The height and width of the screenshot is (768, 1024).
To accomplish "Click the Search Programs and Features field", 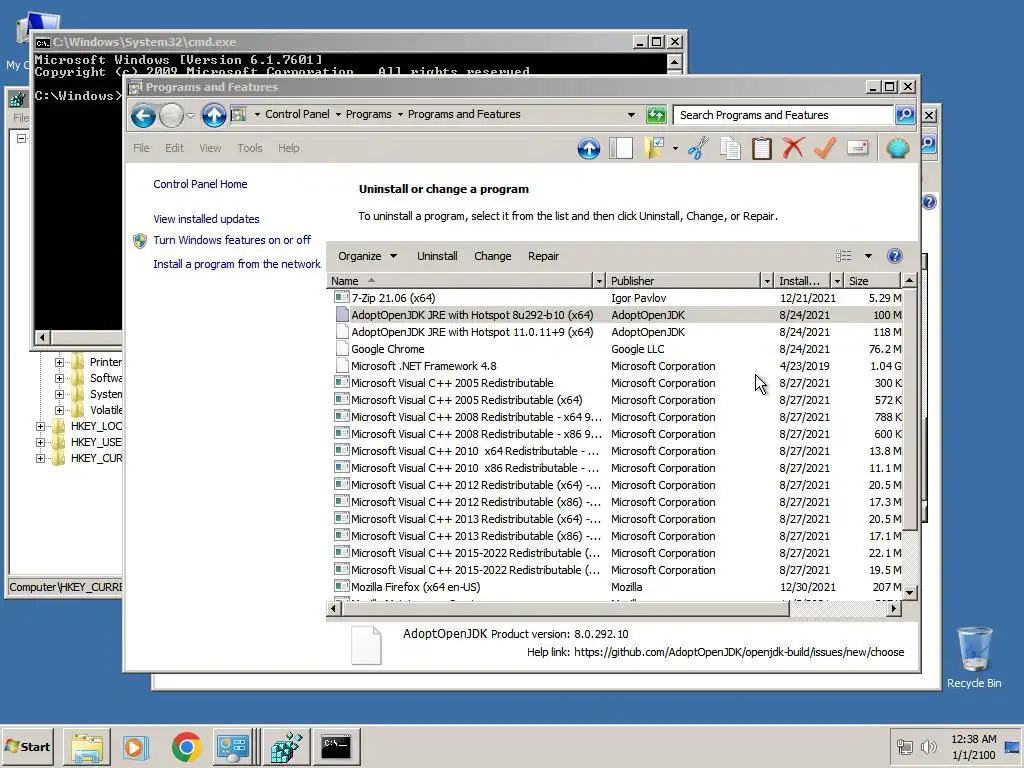I will pos(783,115).
